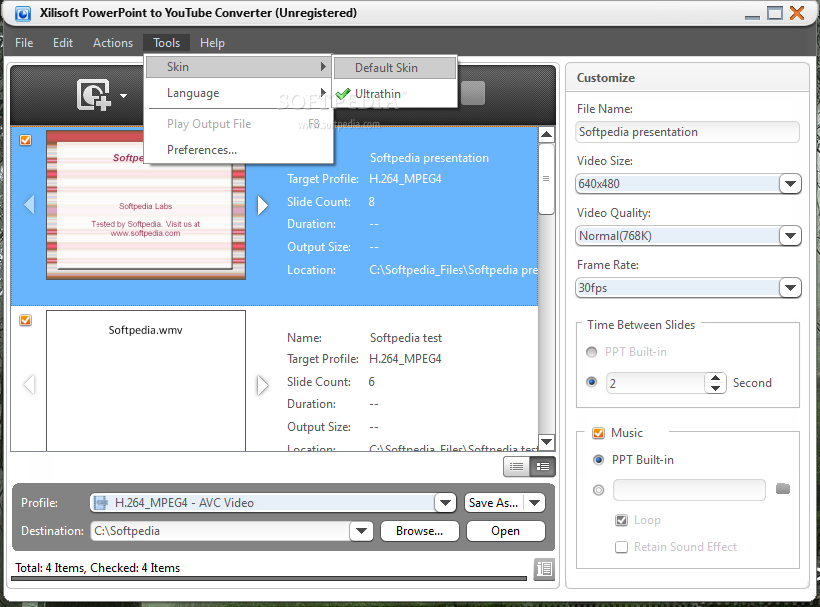Viewport: 820px width, 607px height.
Task: Open Preferences from Tools menu
Action: [238, 150]
